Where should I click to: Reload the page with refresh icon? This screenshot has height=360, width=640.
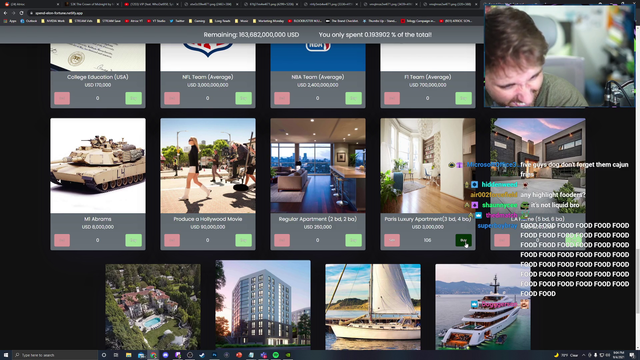click(x=22, y=13)
